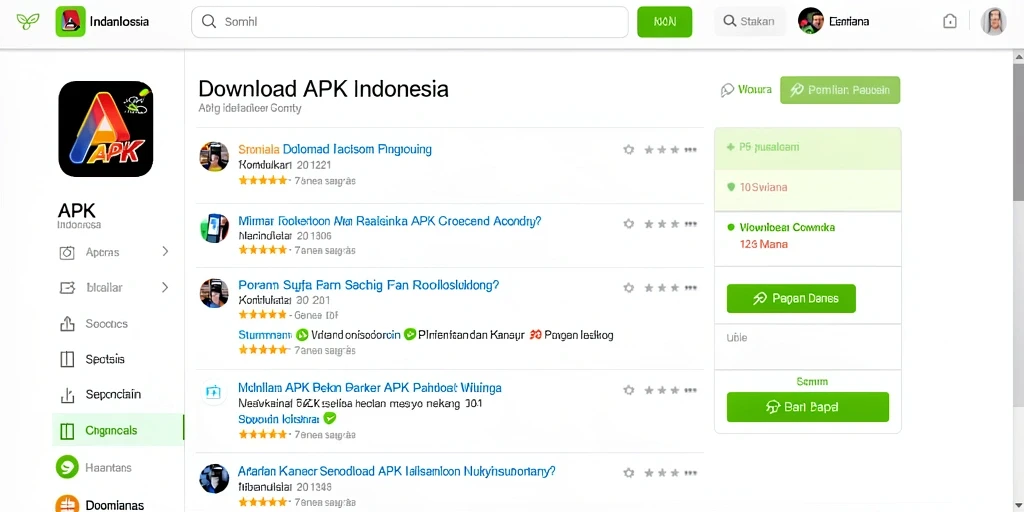This screenshot has height=512, width=1024.
Task: Click the Uble input area
Action: [x=808, y=347]
